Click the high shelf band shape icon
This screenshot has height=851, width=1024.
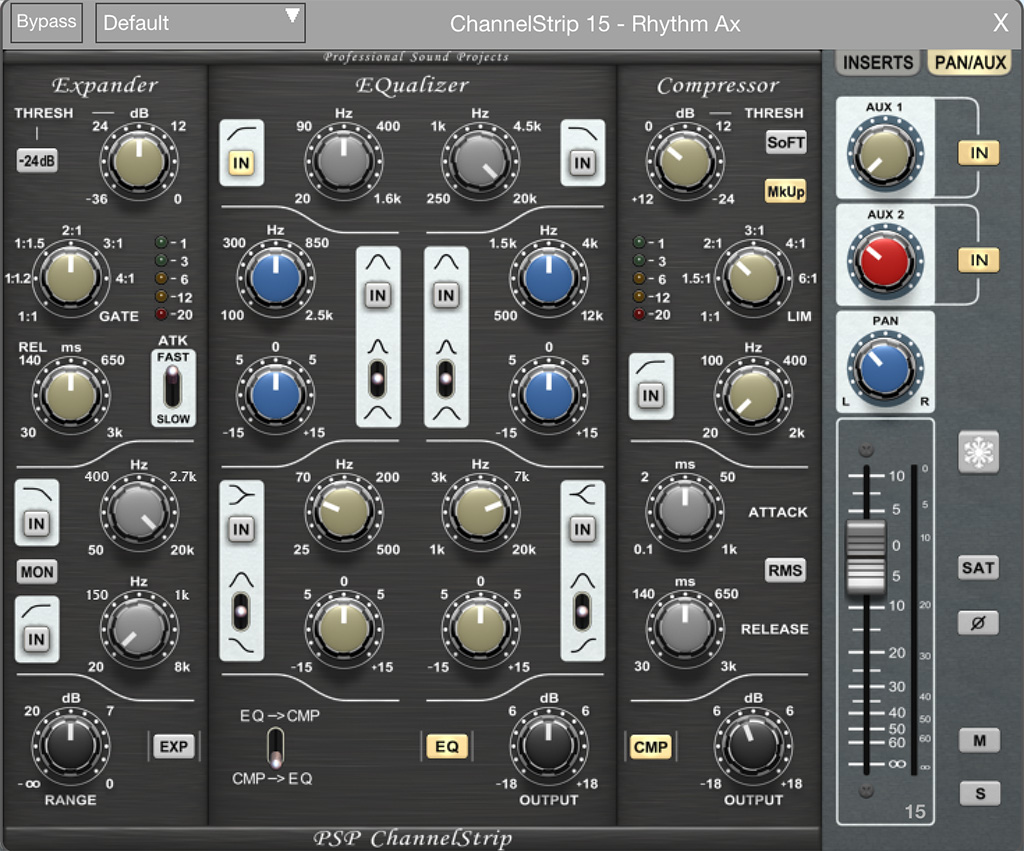tap(583, 496)
